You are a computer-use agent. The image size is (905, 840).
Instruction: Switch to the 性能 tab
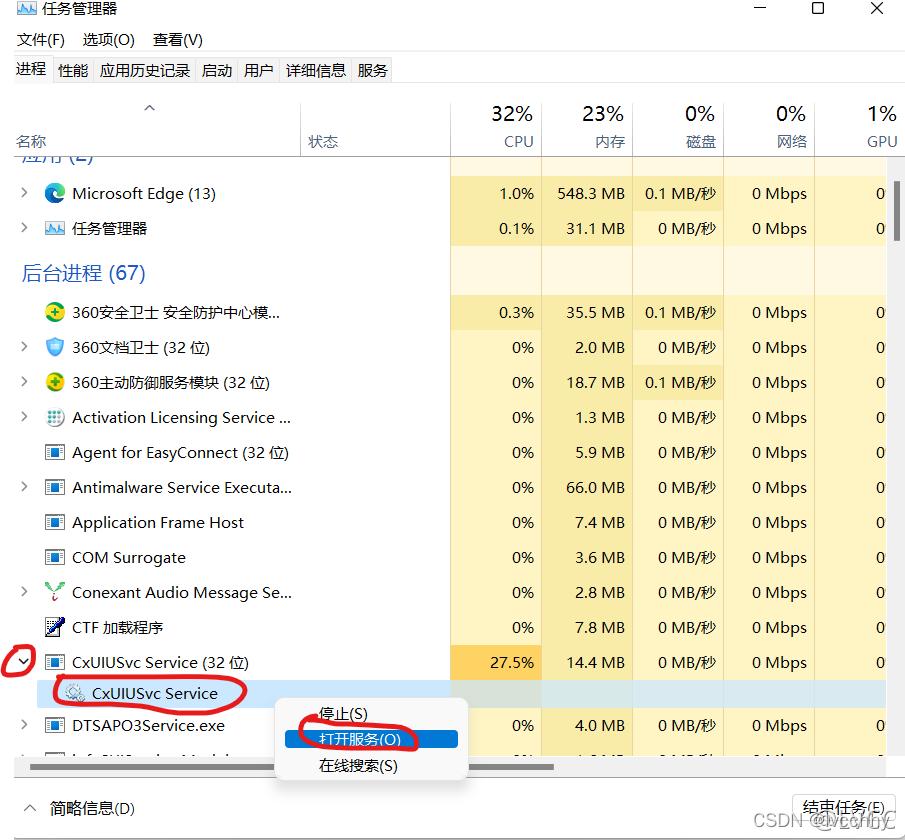(73, 70)
